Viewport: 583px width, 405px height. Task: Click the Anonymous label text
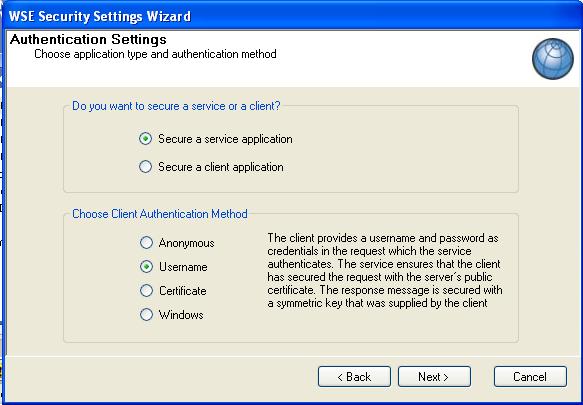(187, 243)
